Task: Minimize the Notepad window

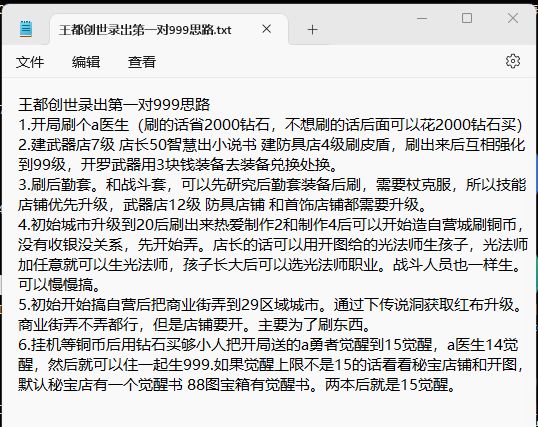Action: click(x=422, y=19)
